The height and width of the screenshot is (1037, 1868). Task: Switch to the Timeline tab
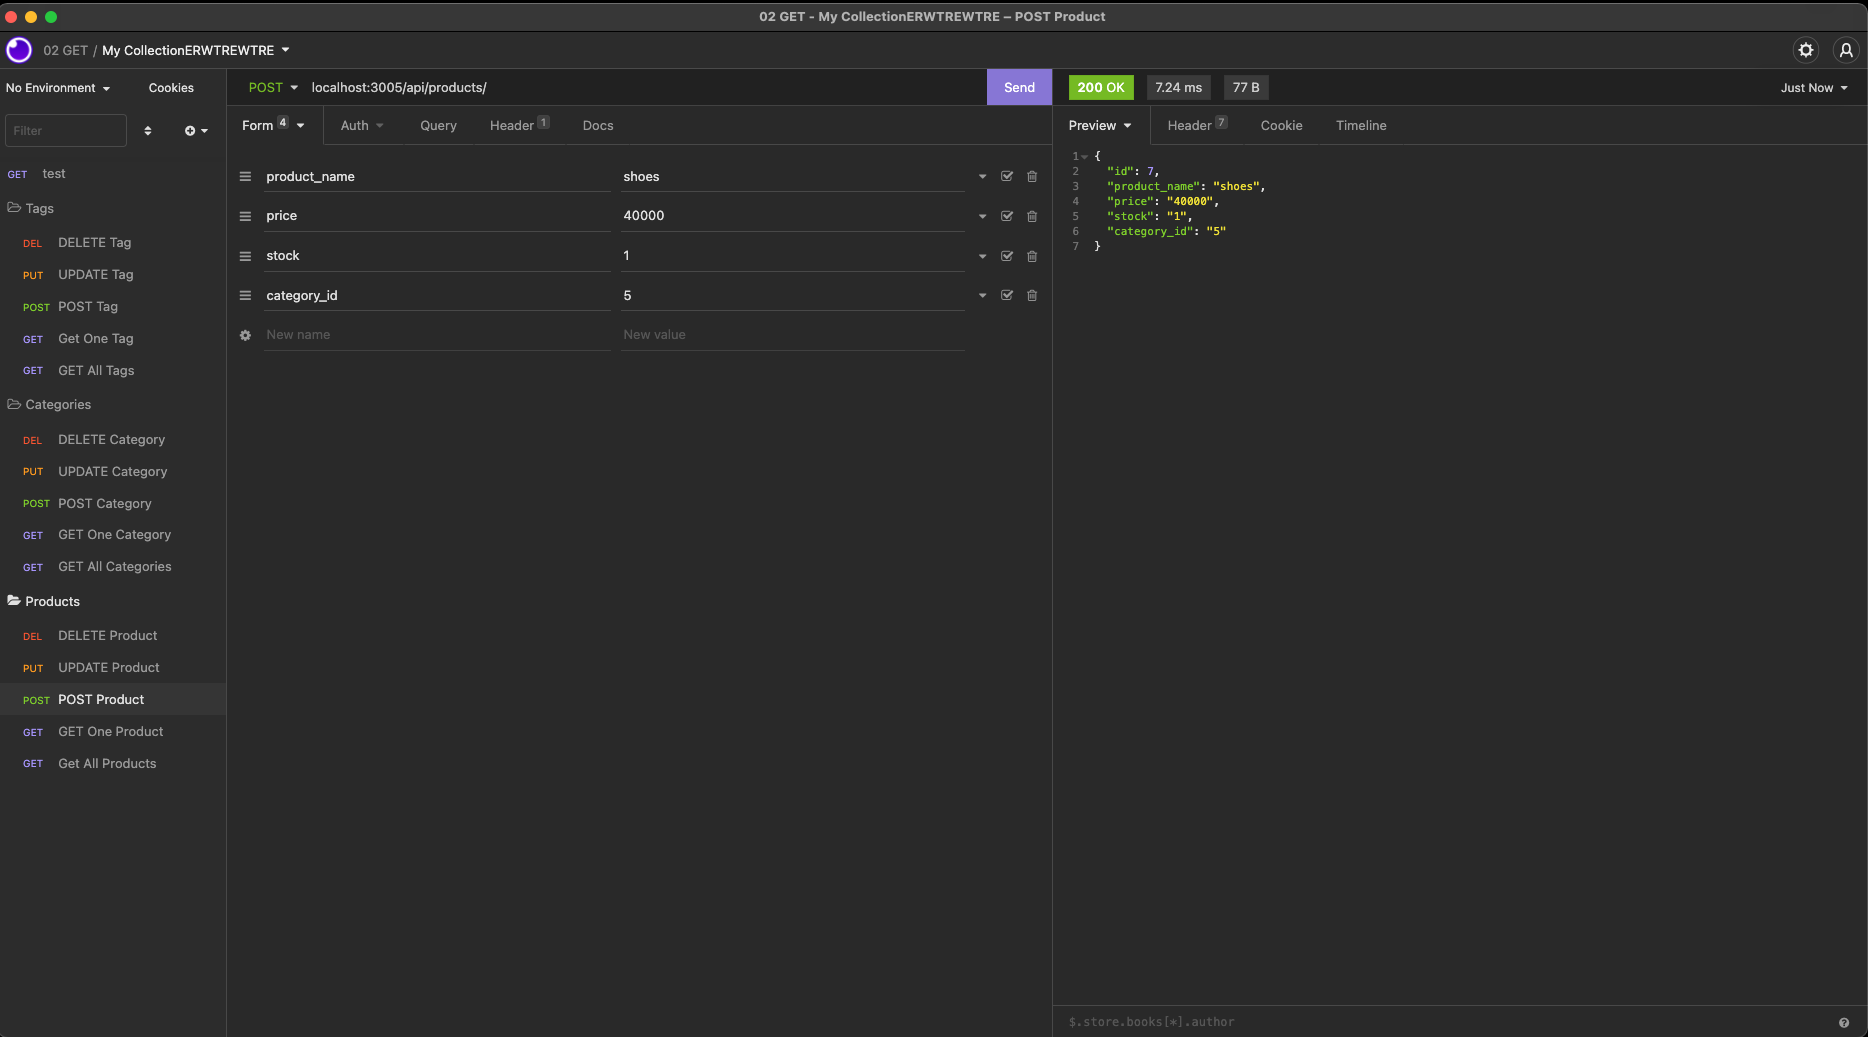(1360, 125)
